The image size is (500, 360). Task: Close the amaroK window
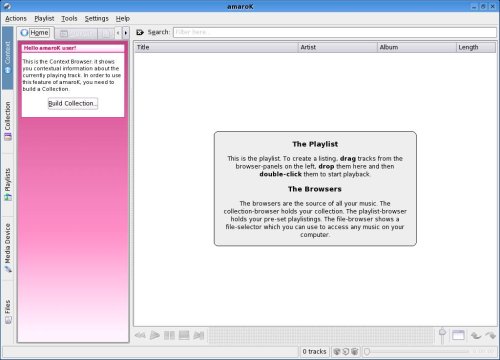click(x=492, y=6)
